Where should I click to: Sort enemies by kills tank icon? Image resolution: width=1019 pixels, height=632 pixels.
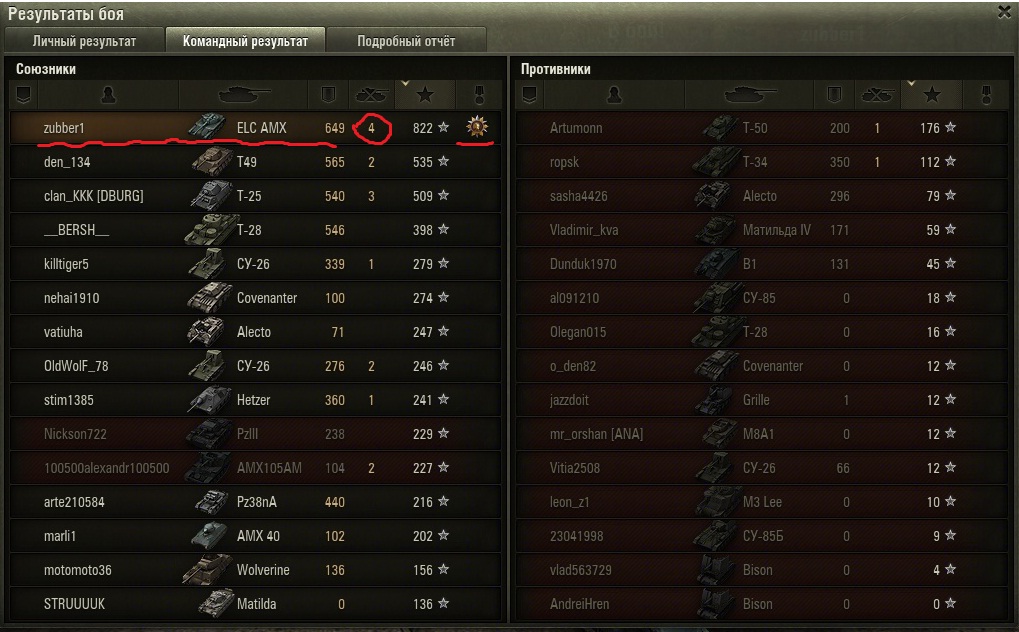coord(877,95)
